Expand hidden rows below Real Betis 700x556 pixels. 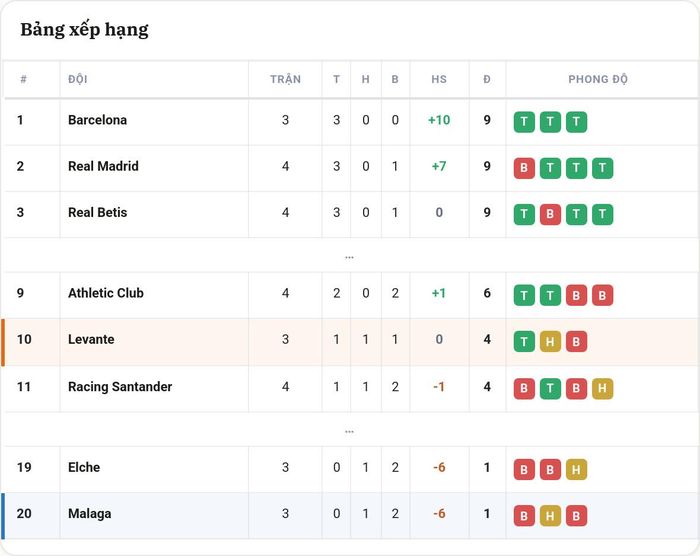coord(349,257)
